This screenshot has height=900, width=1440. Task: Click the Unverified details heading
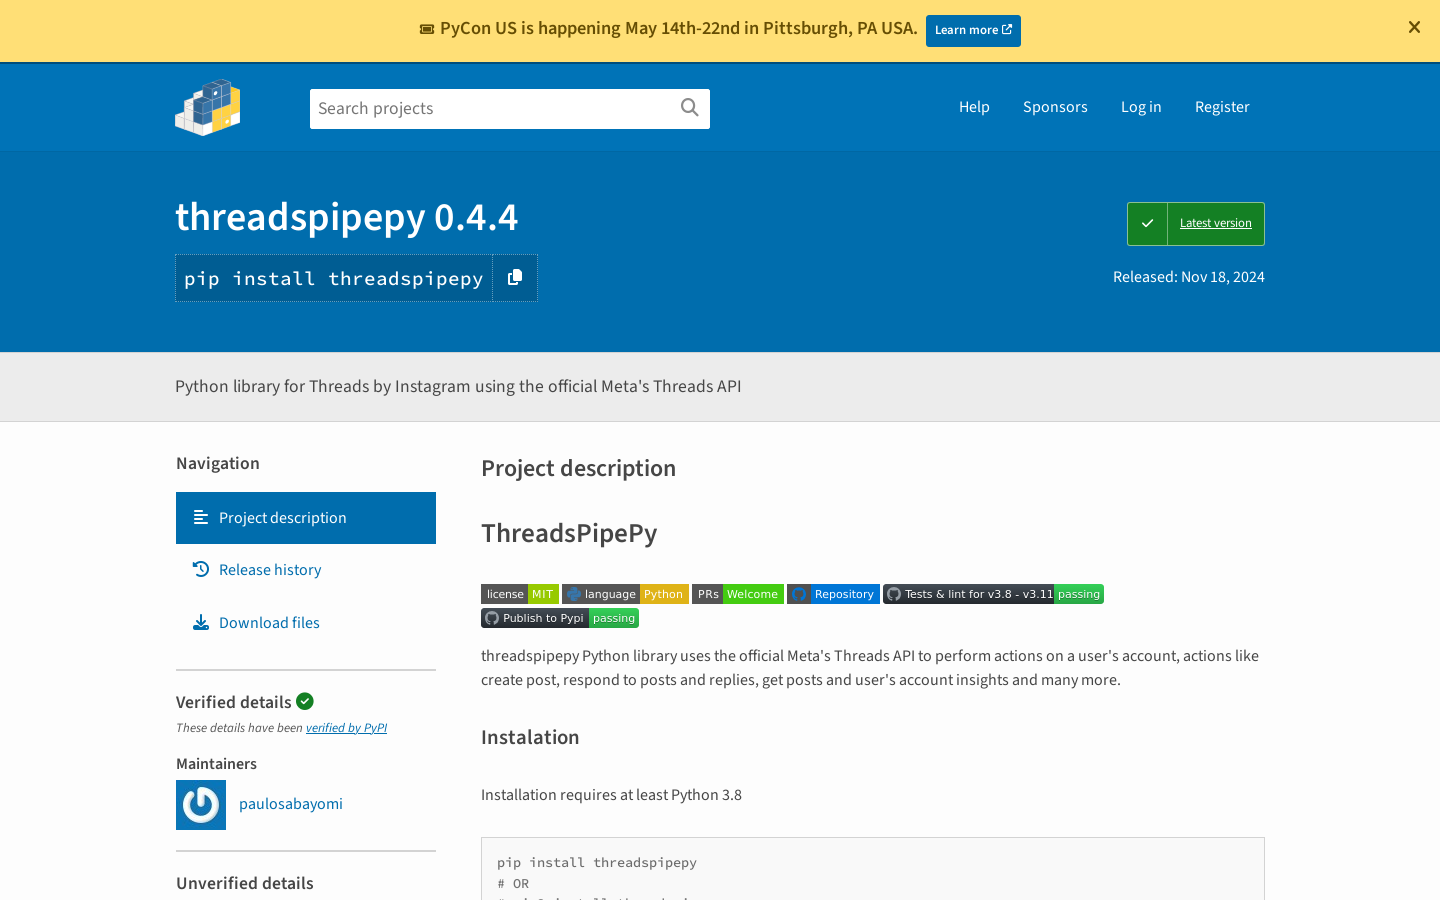click(245, 883)
